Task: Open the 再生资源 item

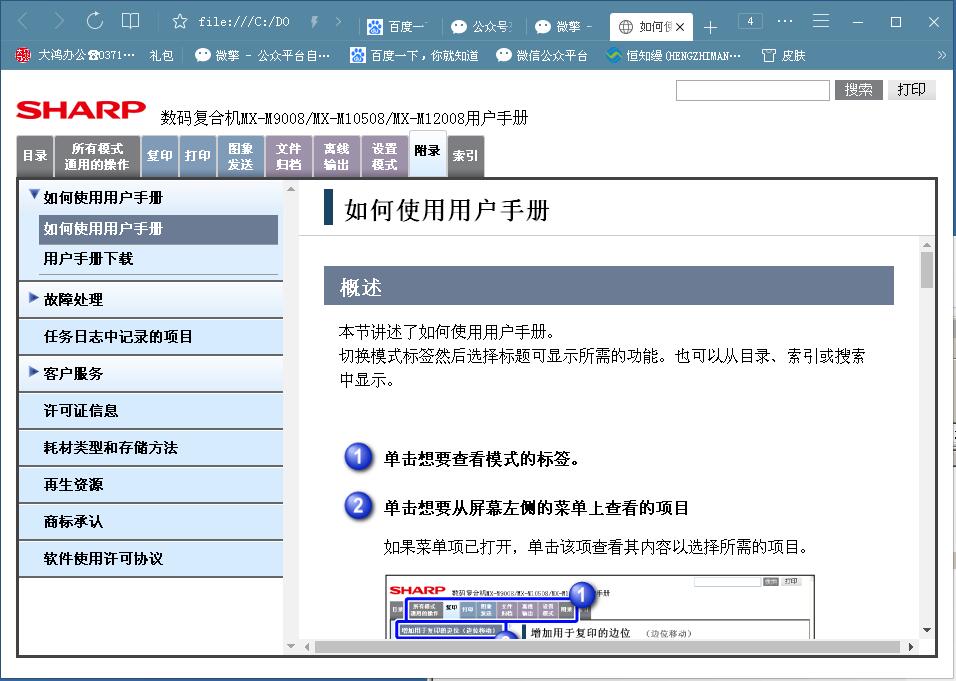Action: tap(151, 485)
